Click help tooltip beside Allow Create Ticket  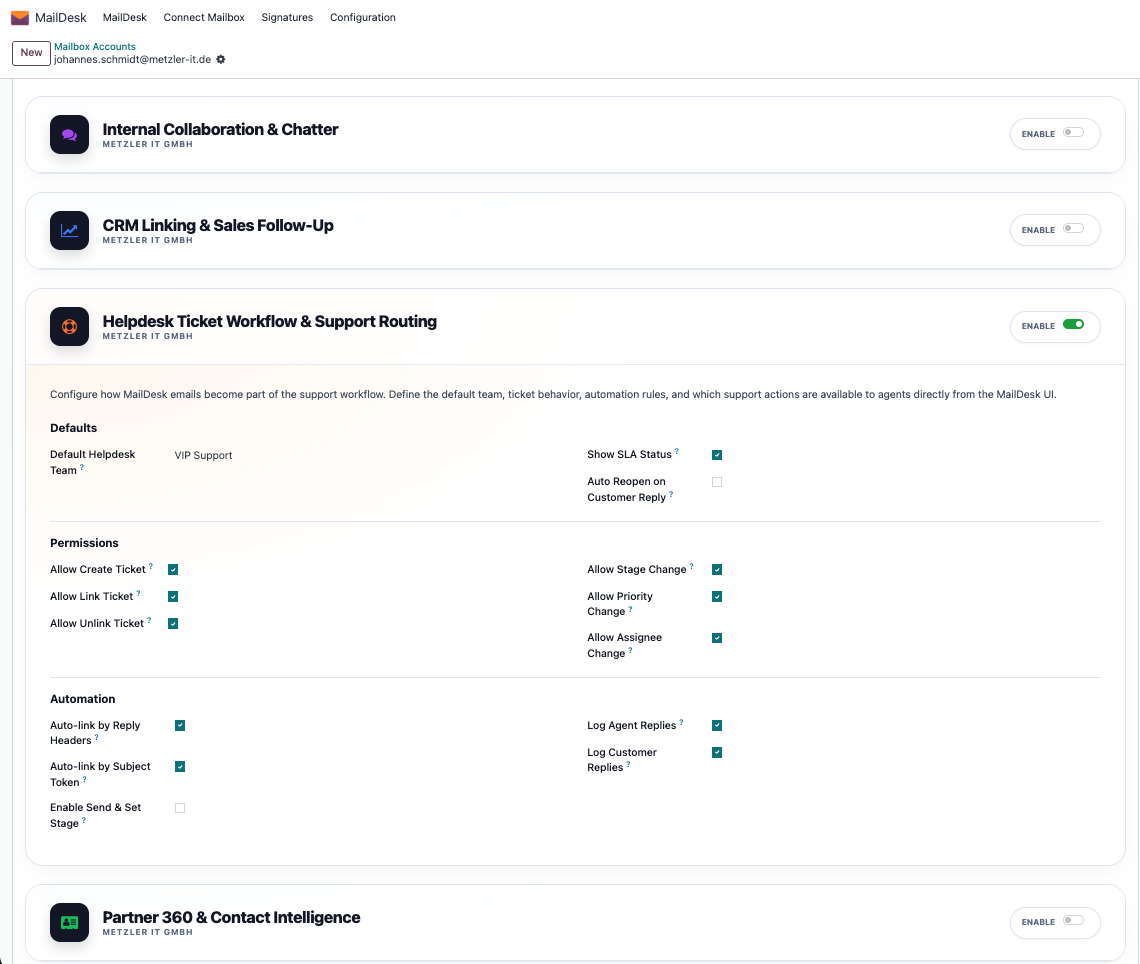click(150, 566)
